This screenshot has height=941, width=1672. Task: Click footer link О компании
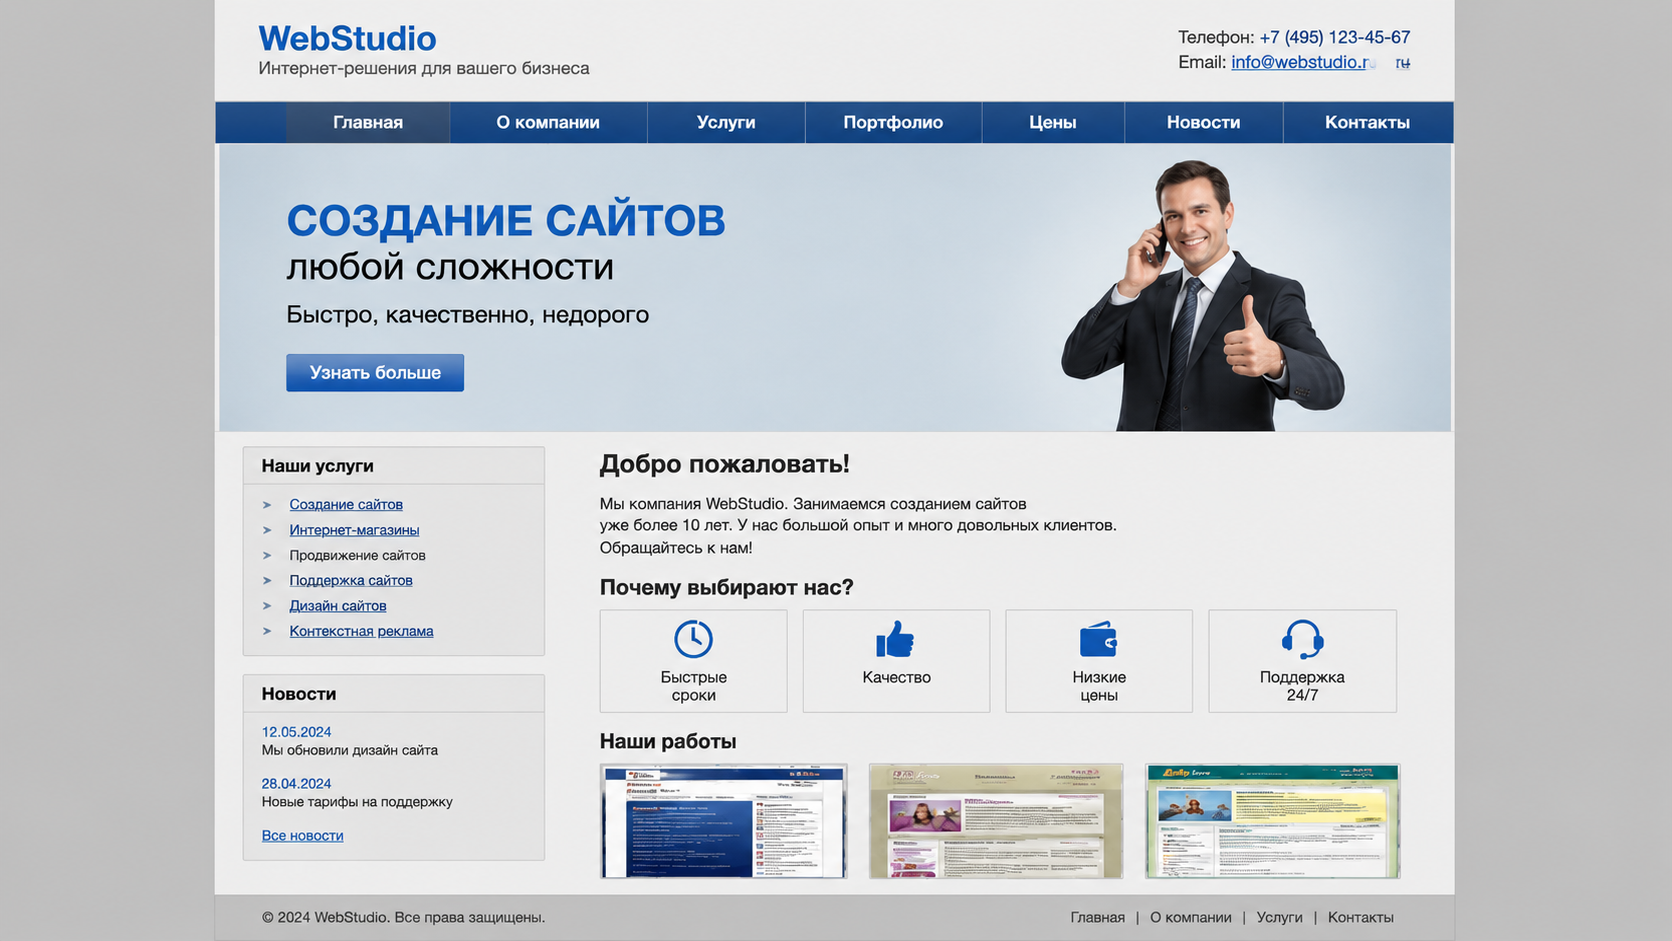1190,917
